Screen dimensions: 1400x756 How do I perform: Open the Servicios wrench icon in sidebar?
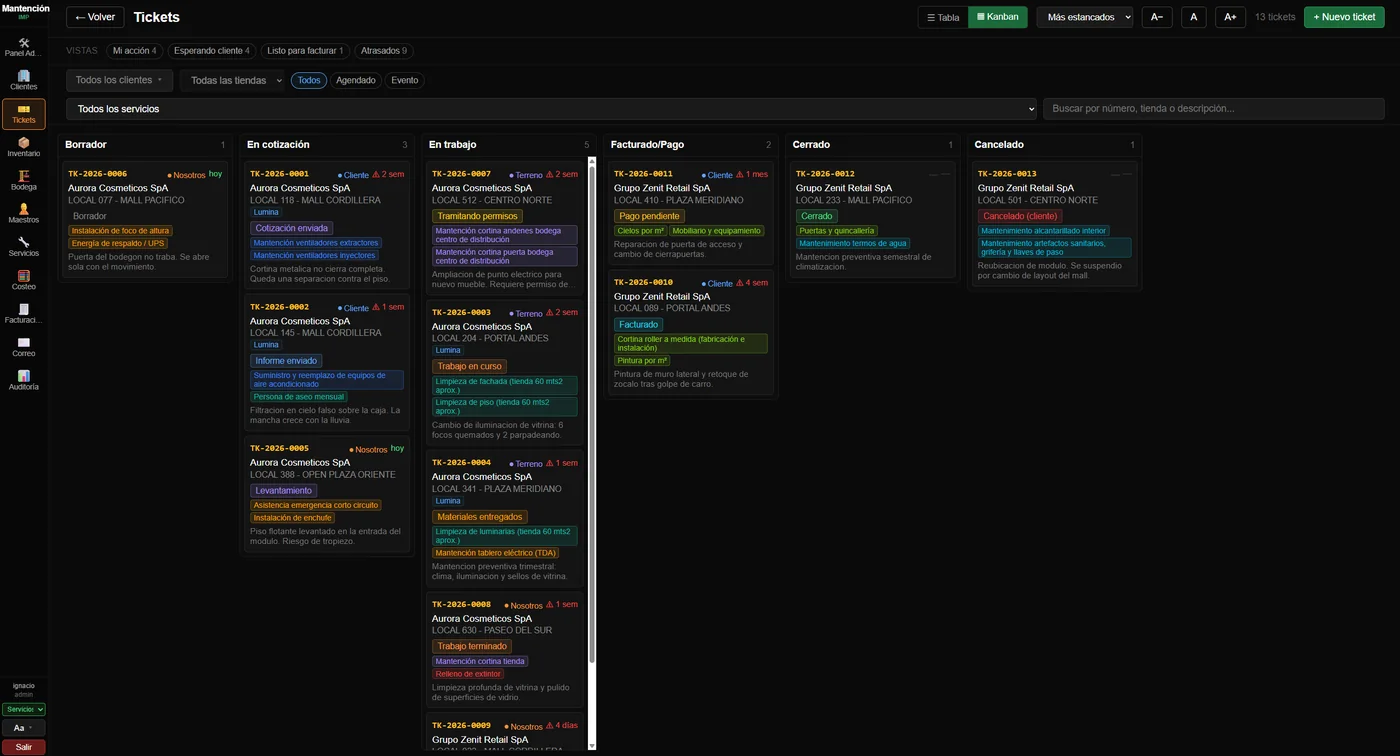(x=24, y=247)
